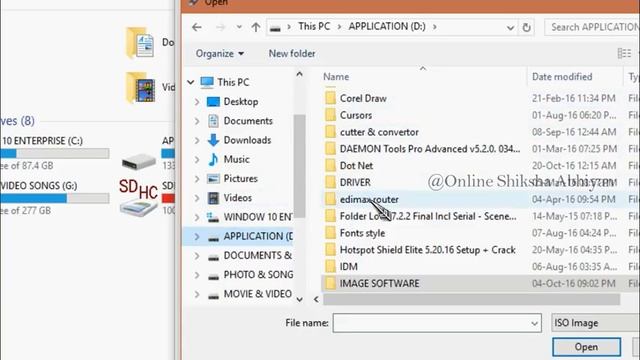
Task: Click Hotspot Shield Elite folder icon
Action: (x=330, y=250)
